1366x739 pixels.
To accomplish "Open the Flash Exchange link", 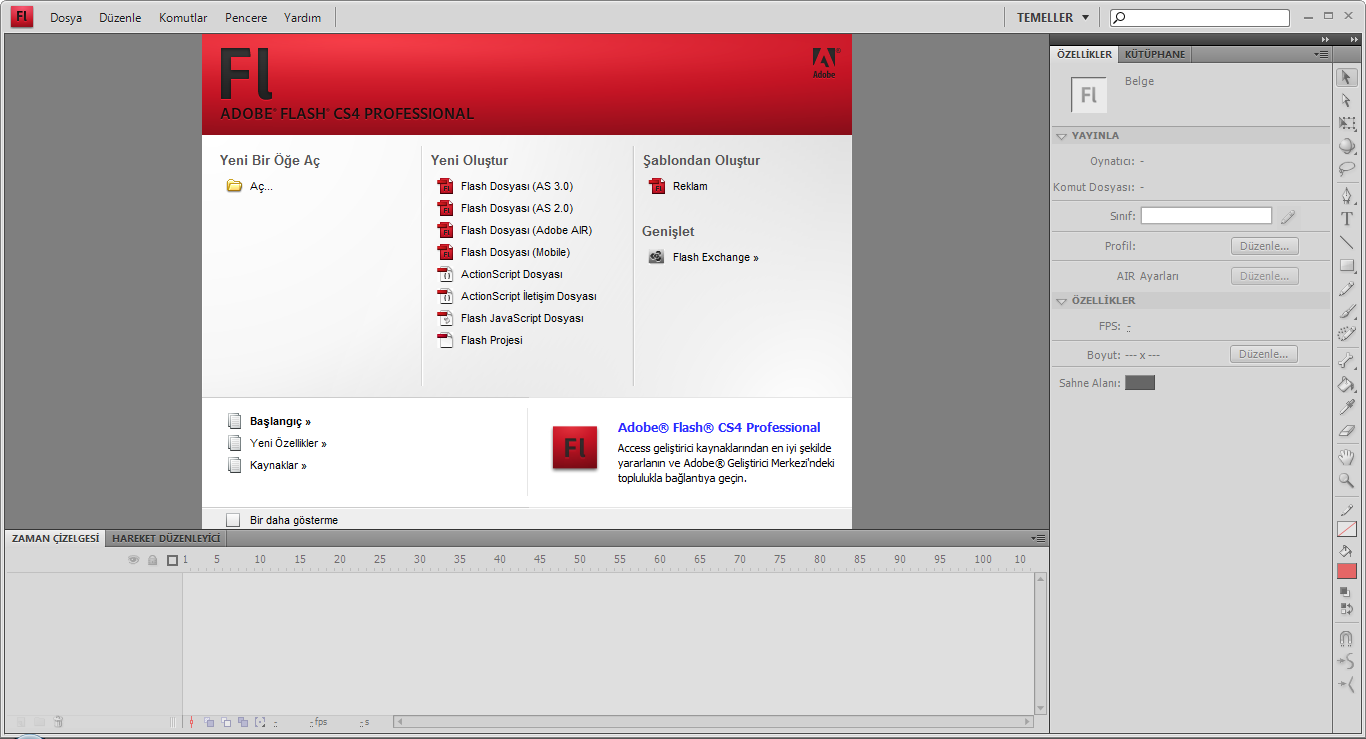I will point(703,257).
